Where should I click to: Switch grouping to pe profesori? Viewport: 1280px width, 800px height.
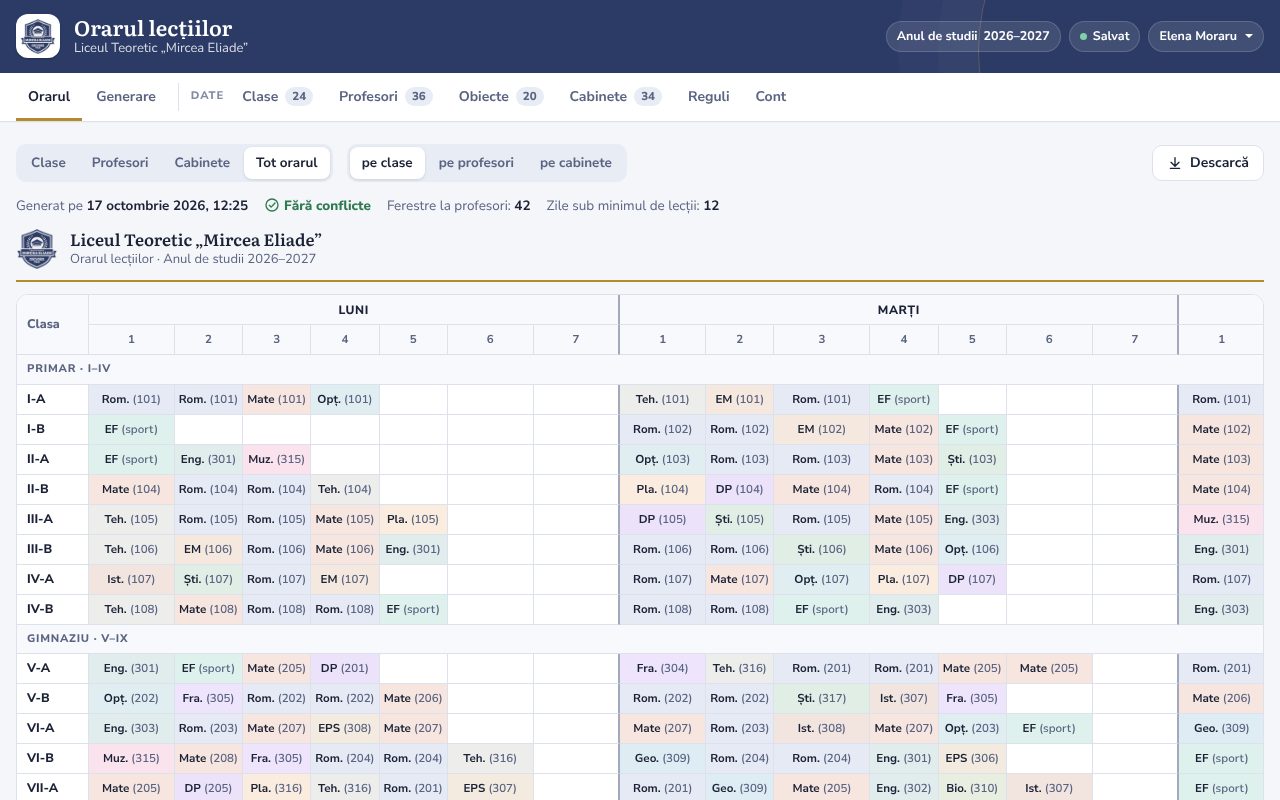(476, 163)
